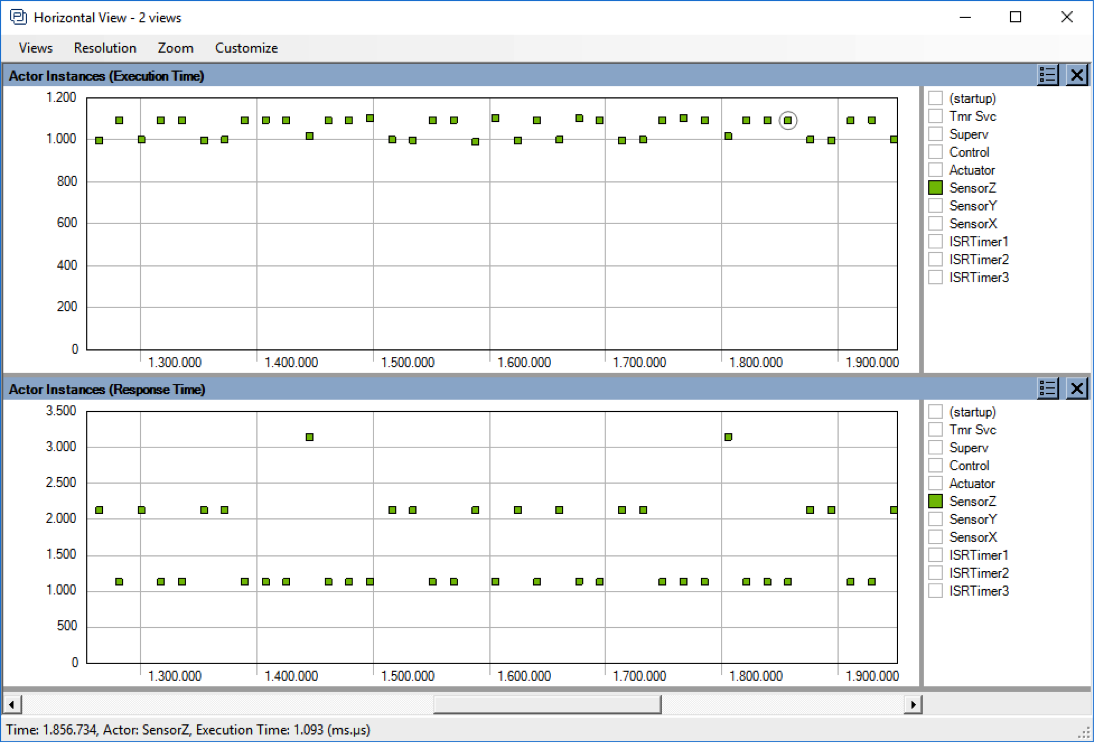Click the Horizontal View window icon in title bar
The height and width of the screenshot is (743, 1094).
[18, 17]
